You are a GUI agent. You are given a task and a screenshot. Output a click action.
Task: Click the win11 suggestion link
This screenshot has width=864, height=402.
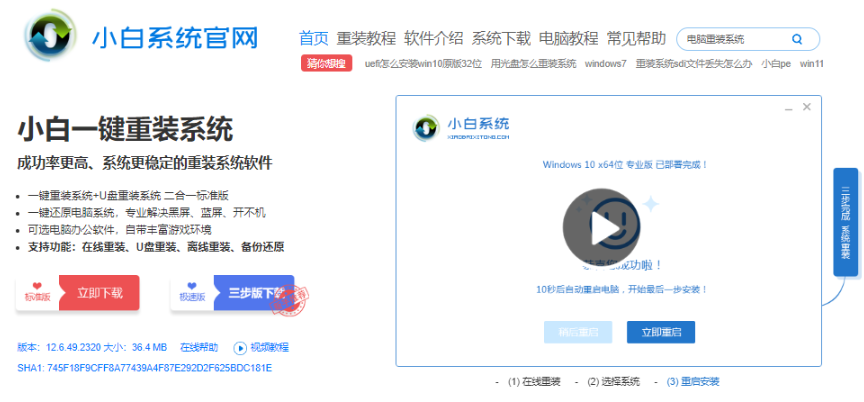812,64
